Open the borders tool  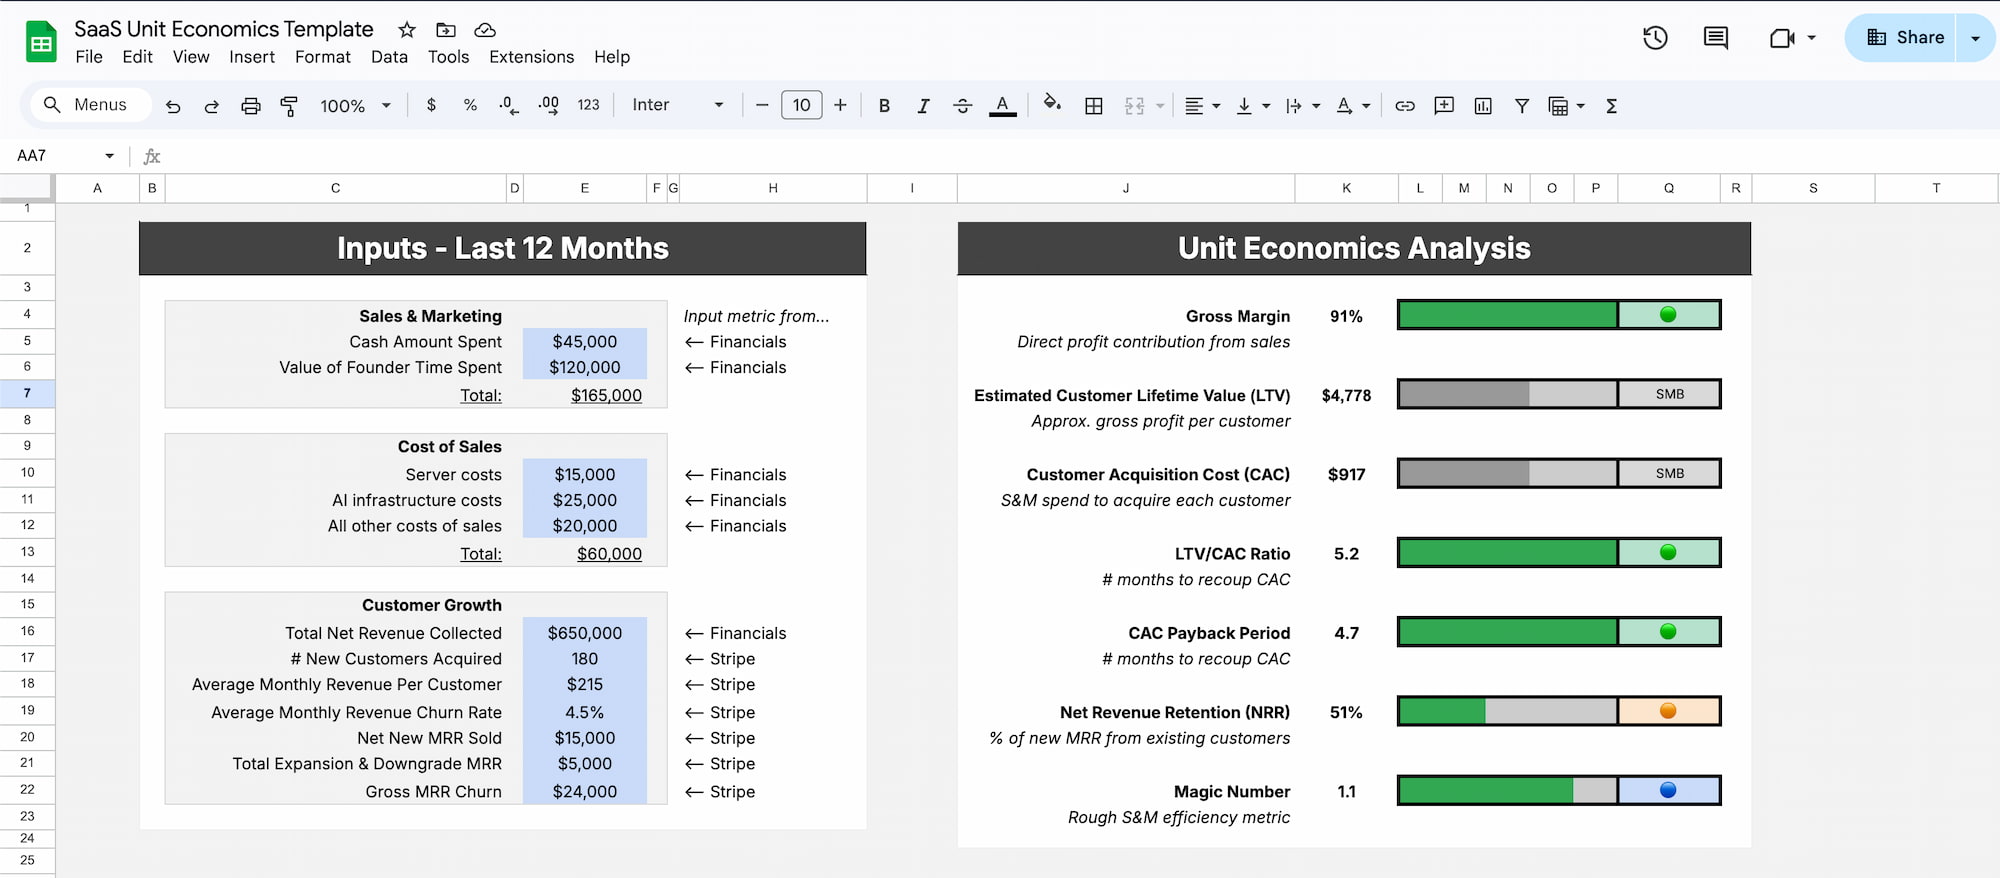coord(1094,105)
